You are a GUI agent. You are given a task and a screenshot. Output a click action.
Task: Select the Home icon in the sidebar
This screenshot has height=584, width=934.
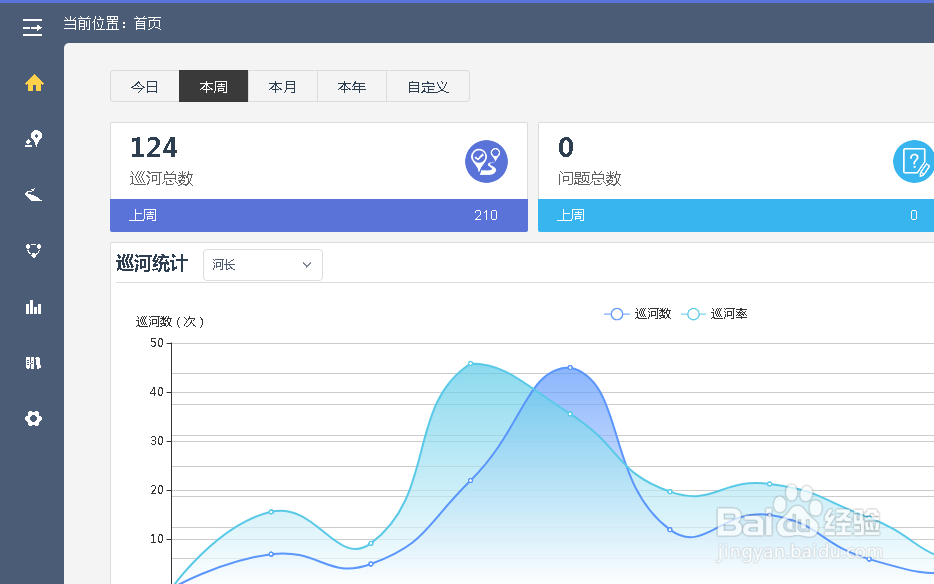click(32, 84)
